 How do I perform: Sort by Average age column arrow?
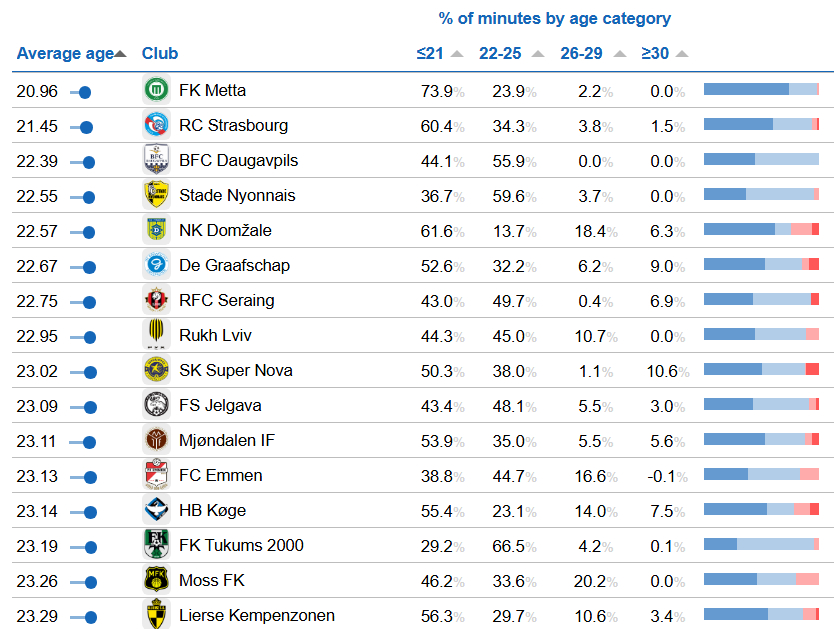click(121, 54)
